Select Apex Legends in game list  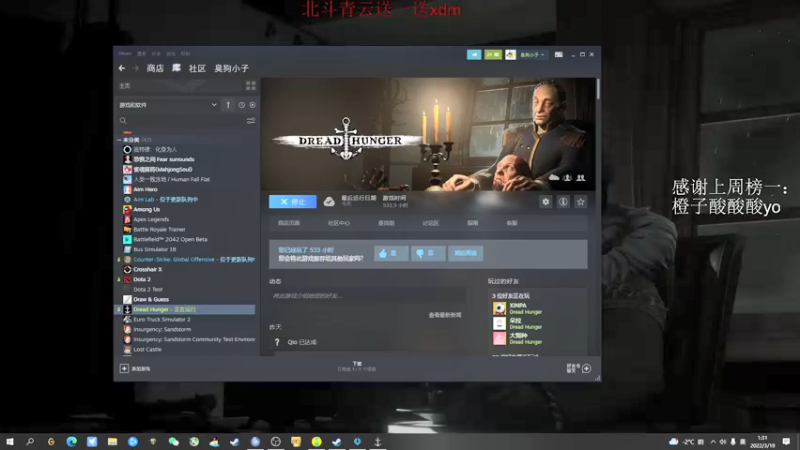click(151, 219)
